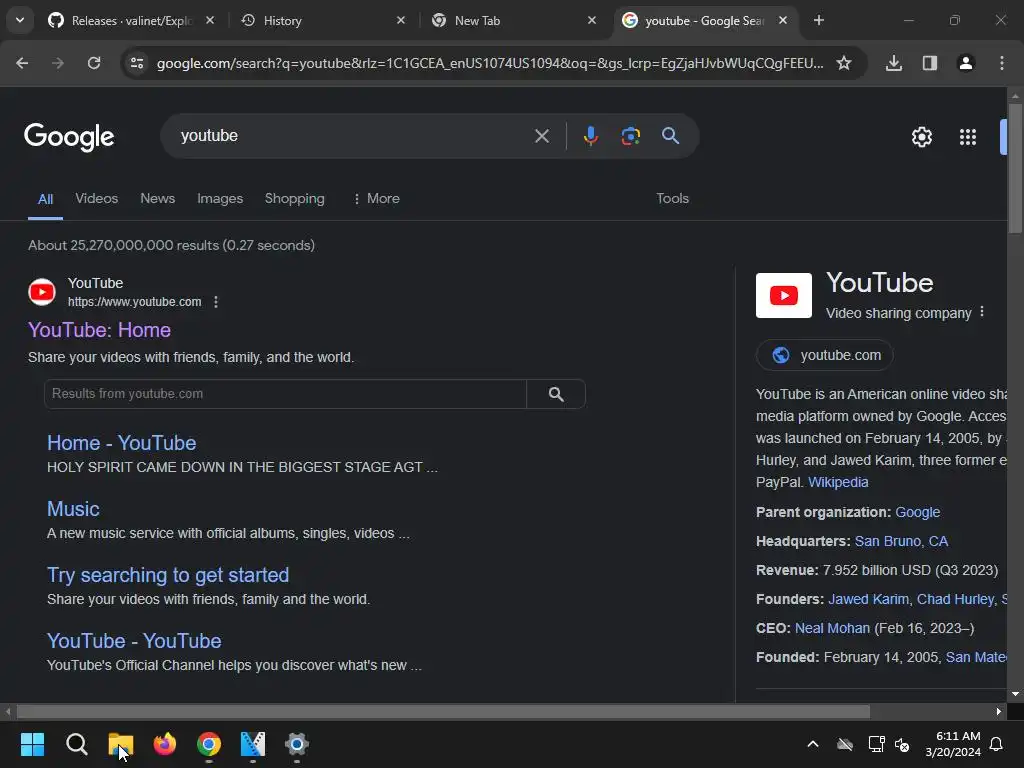This screenshot has height=768, width=1024.
Task: Open the Neal Mohan CEO link
Action: (832, 628)
